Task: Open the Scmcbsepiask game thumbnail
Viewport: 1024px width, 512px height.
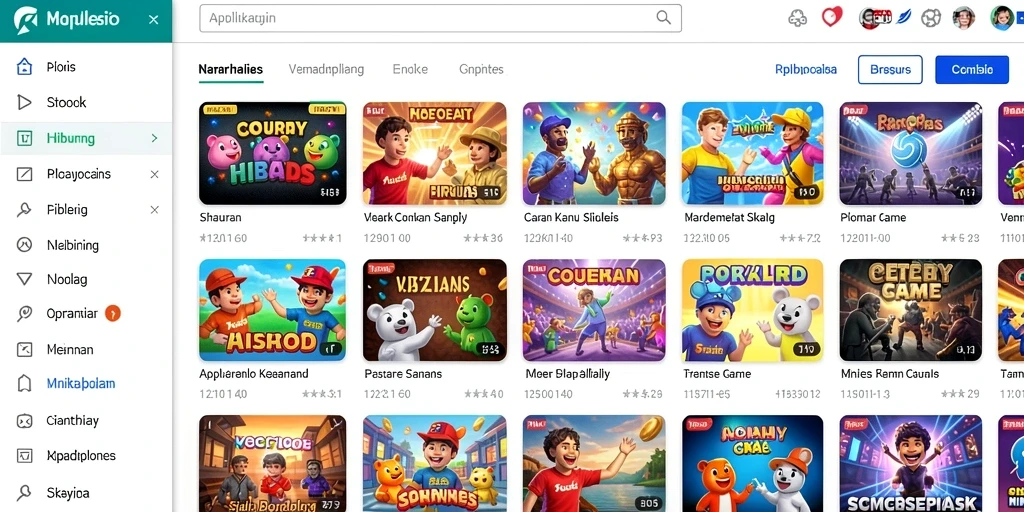Action: [x=910, y=464]
